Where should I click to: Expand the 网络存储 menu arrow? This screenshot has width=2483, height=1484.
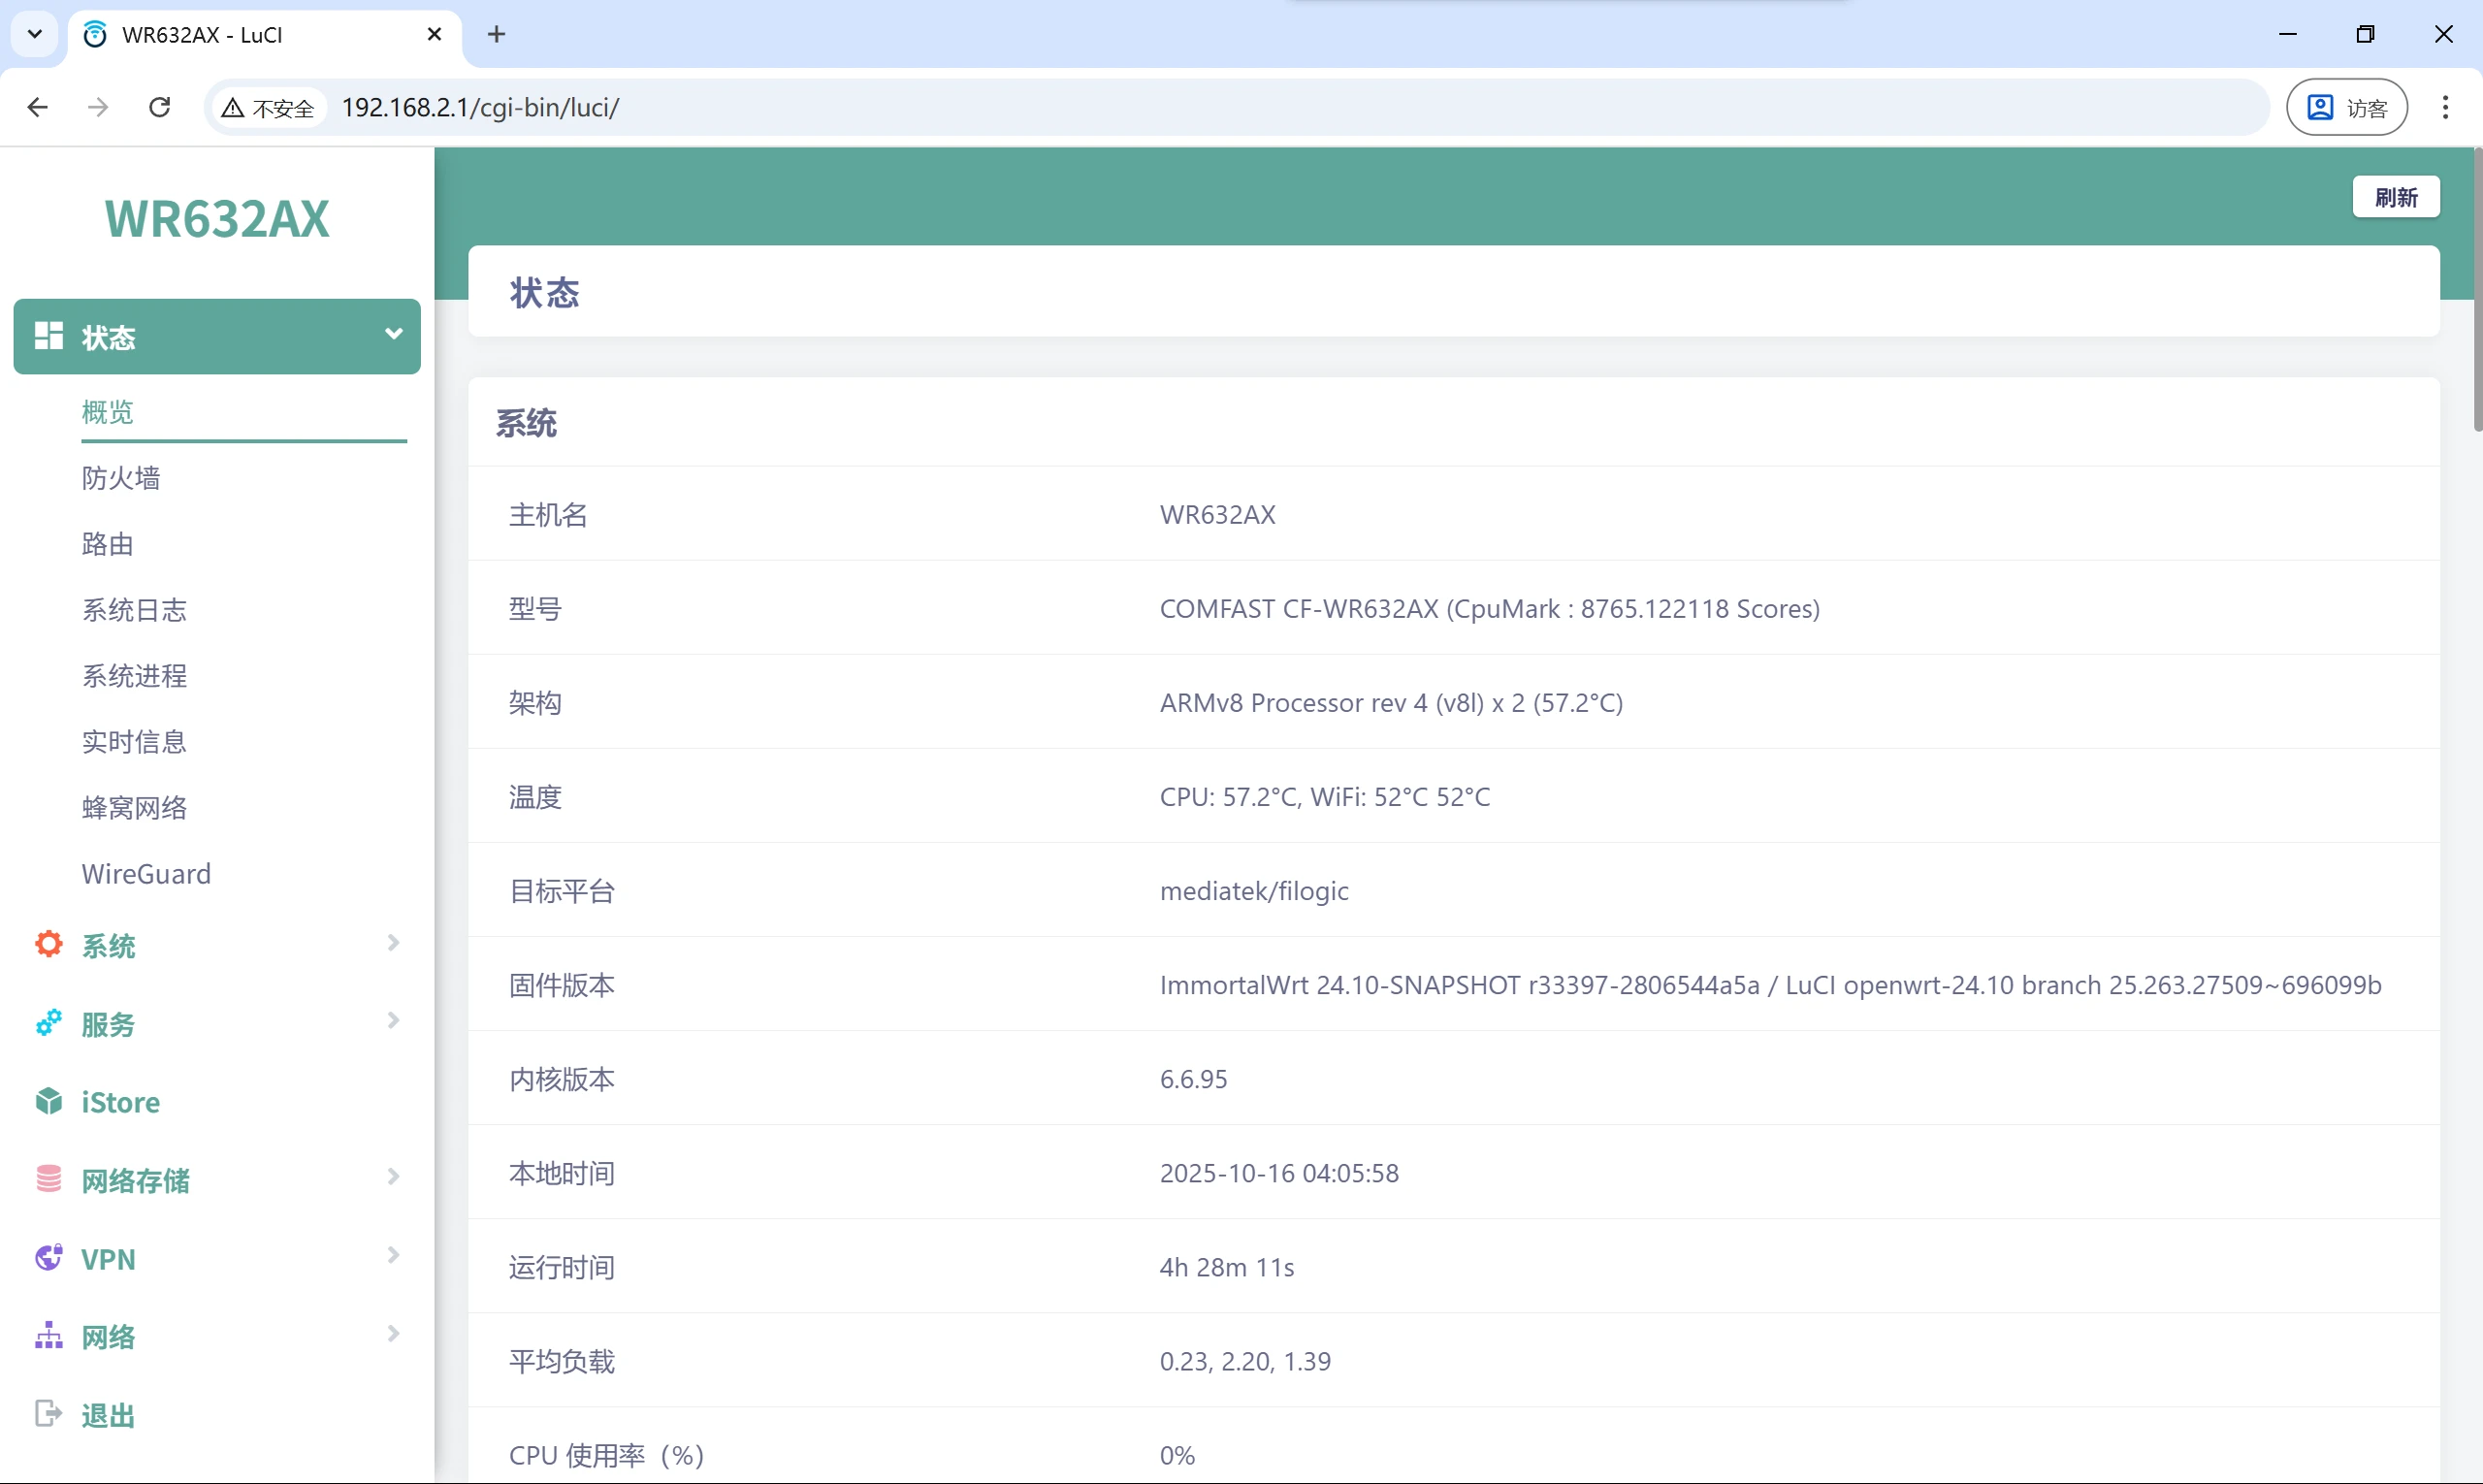(393, 1177)
